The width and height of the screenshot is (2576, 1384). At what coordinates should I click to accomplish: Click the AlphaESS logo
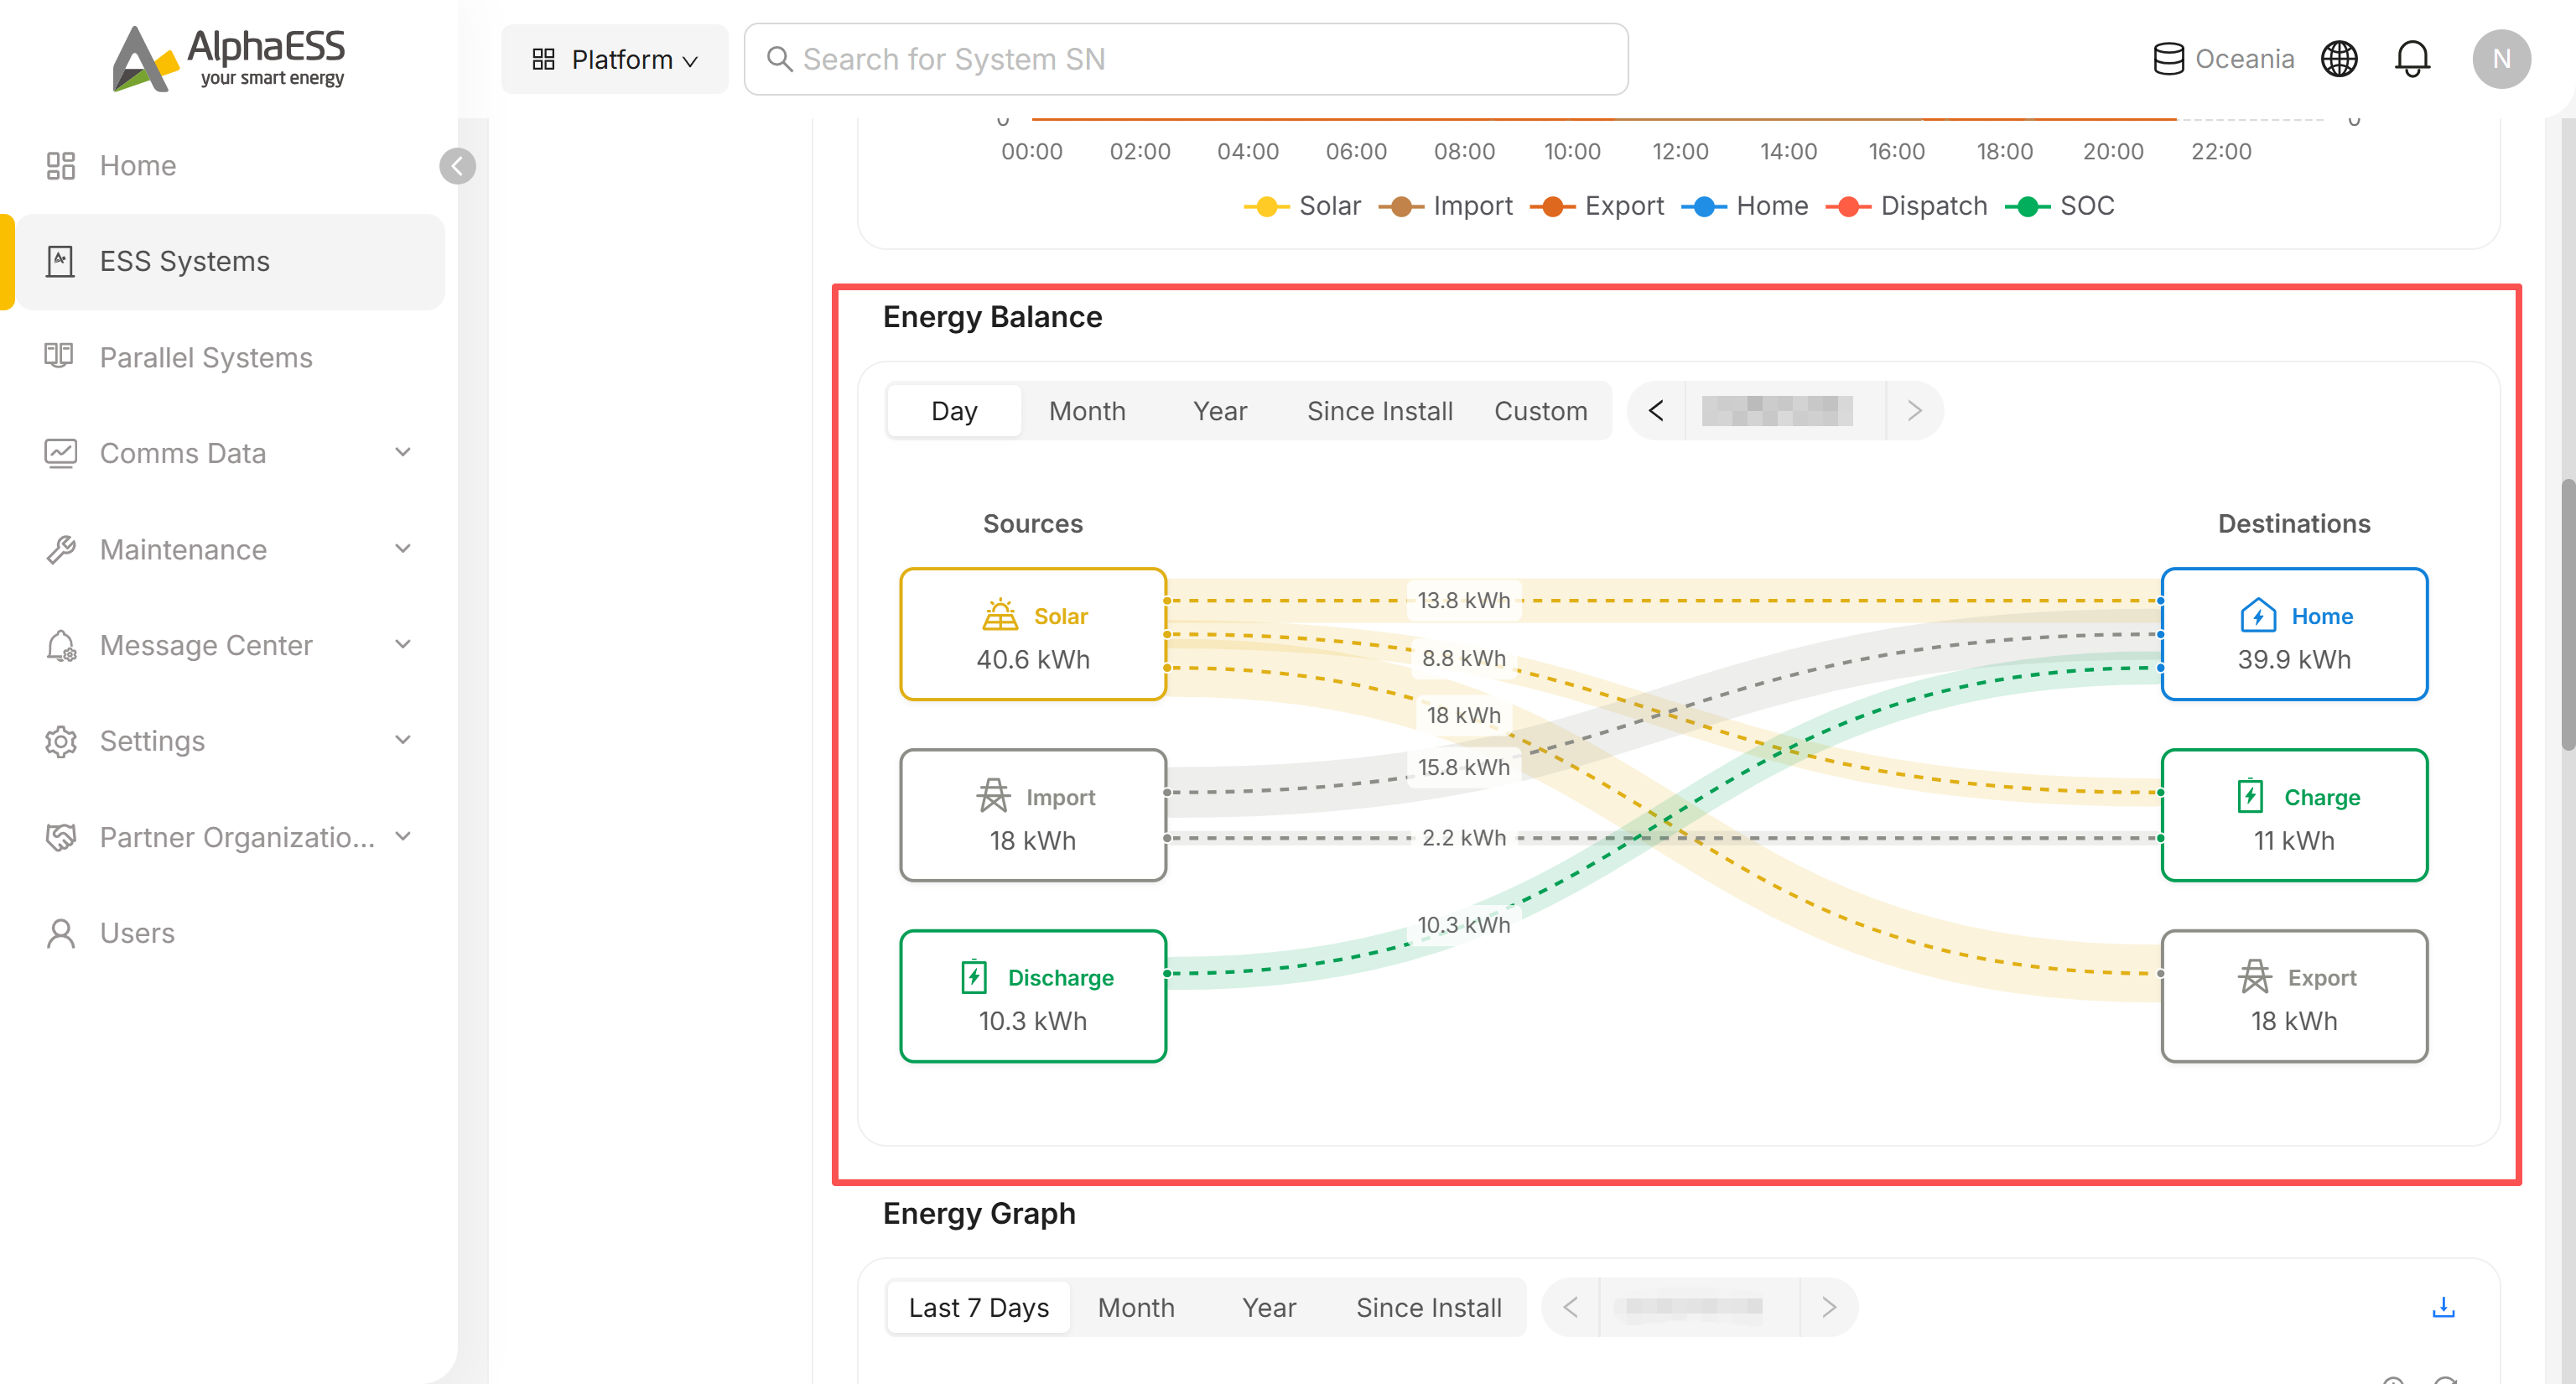(x=228, y=58)
